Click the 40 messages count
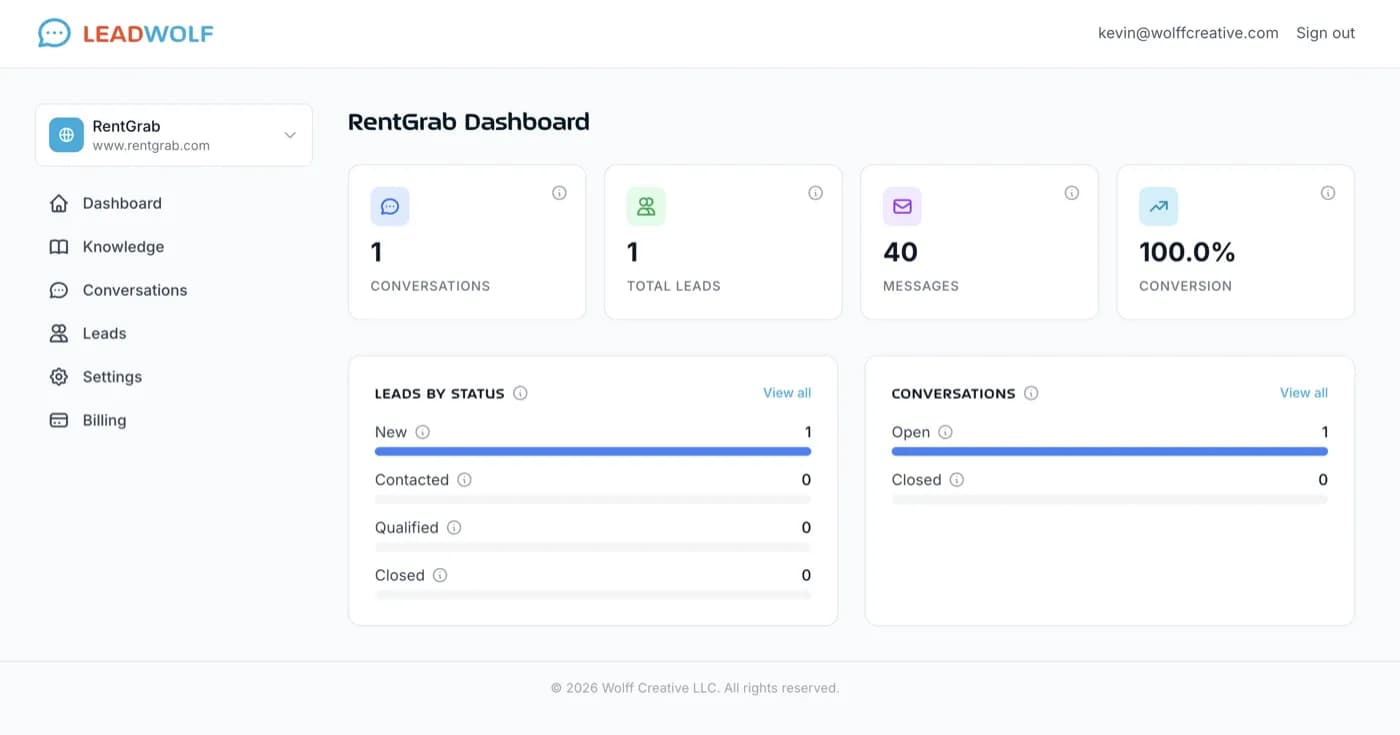 (x=900, y=252)
